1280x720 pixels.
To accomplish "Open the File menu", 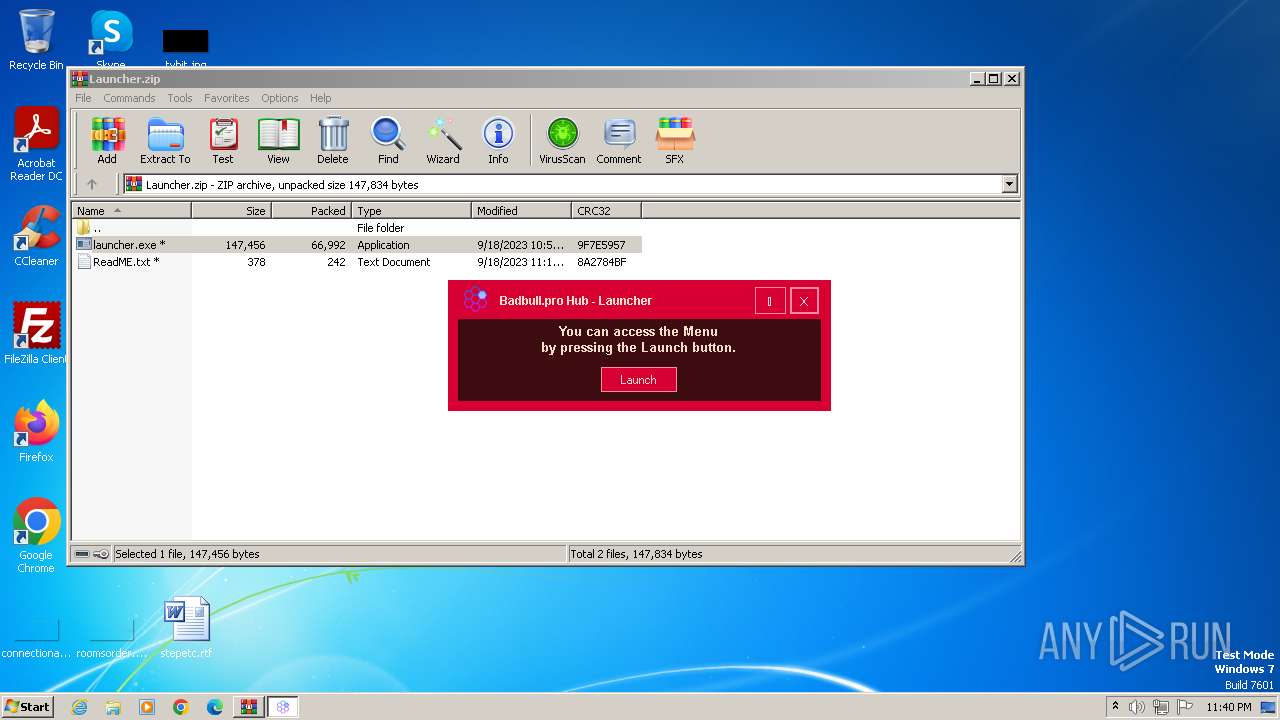I will (x=83, y=98).
